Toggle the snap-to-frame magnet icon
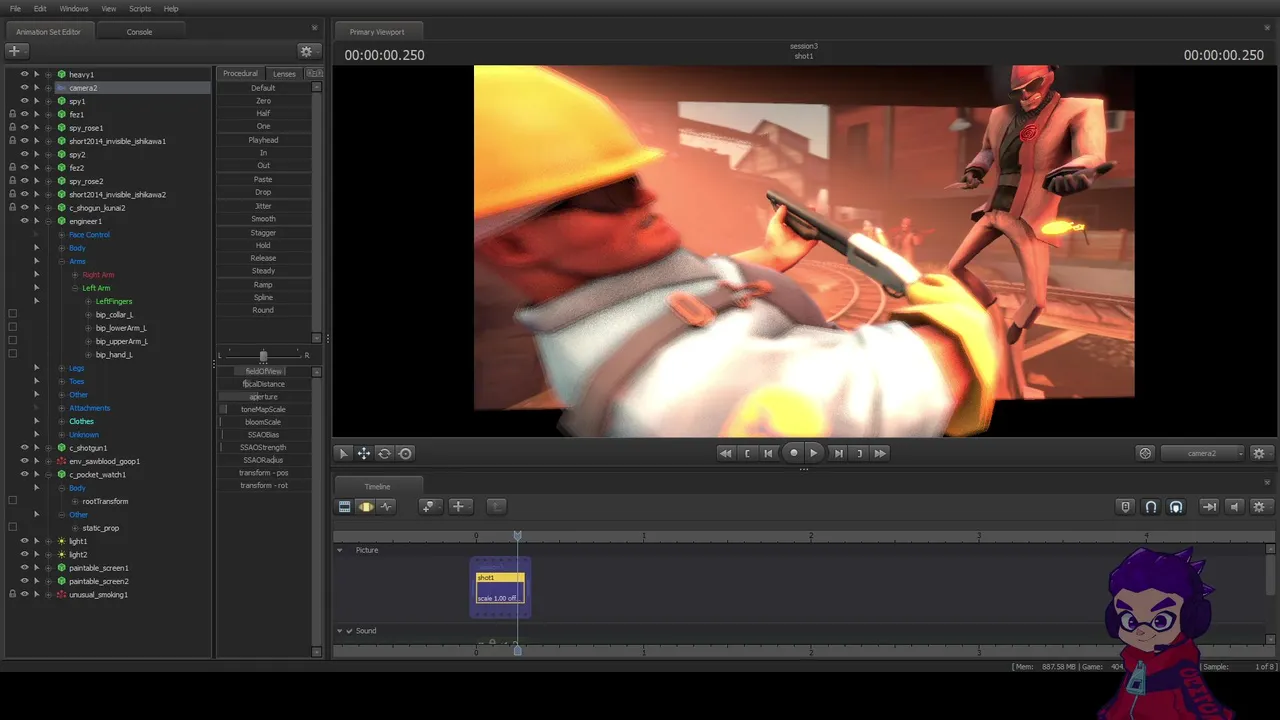 pyautogui.click(x=1176, y=507)
